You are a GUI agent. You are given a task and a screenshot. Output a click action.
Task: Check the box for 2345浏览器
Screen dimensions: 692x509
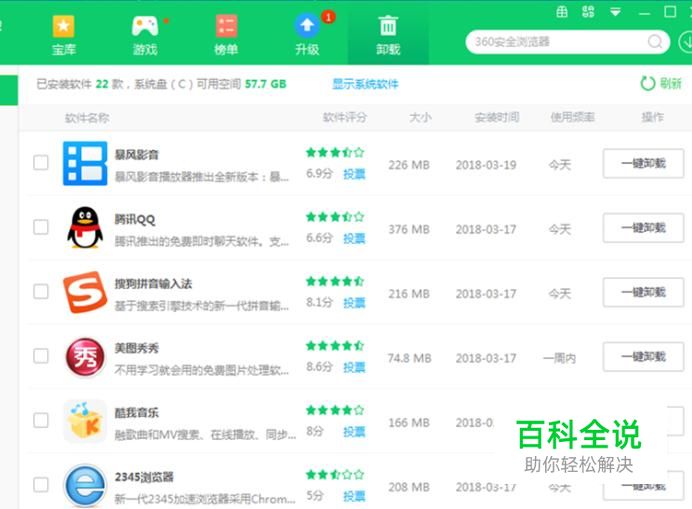(x=41, y=485)
